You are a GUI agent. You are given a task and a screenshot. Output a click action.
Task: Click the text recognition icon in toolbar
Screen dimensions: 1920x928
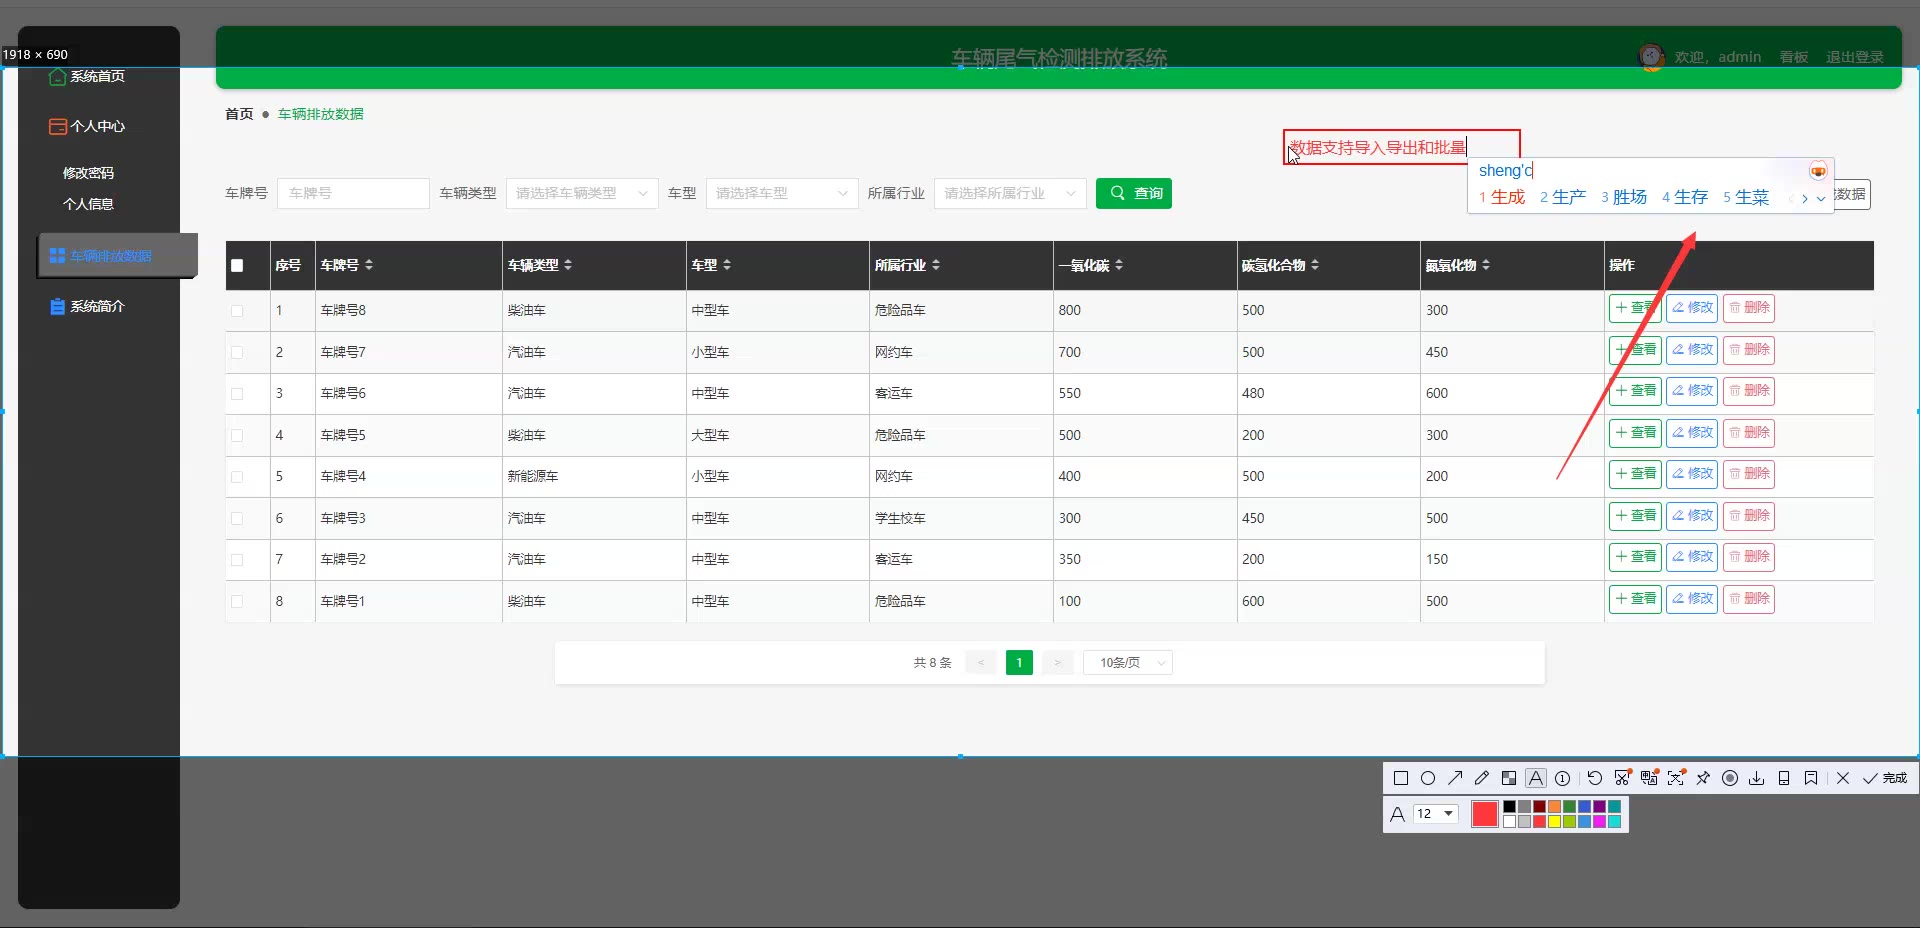1676,778
